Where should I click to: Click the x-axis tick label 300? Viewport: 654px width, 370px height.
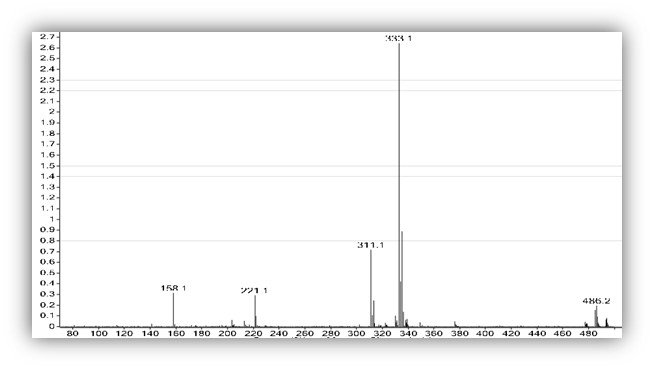356,334
